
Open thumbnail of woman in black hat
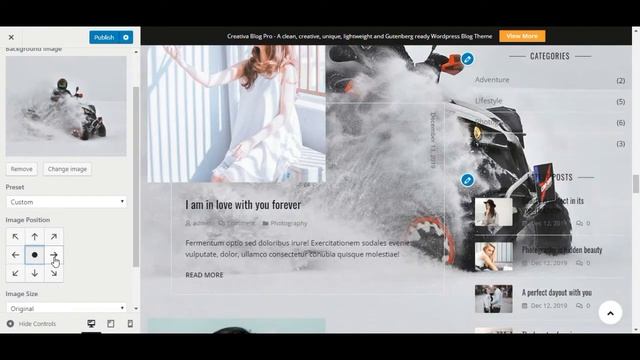pos(493,212)
